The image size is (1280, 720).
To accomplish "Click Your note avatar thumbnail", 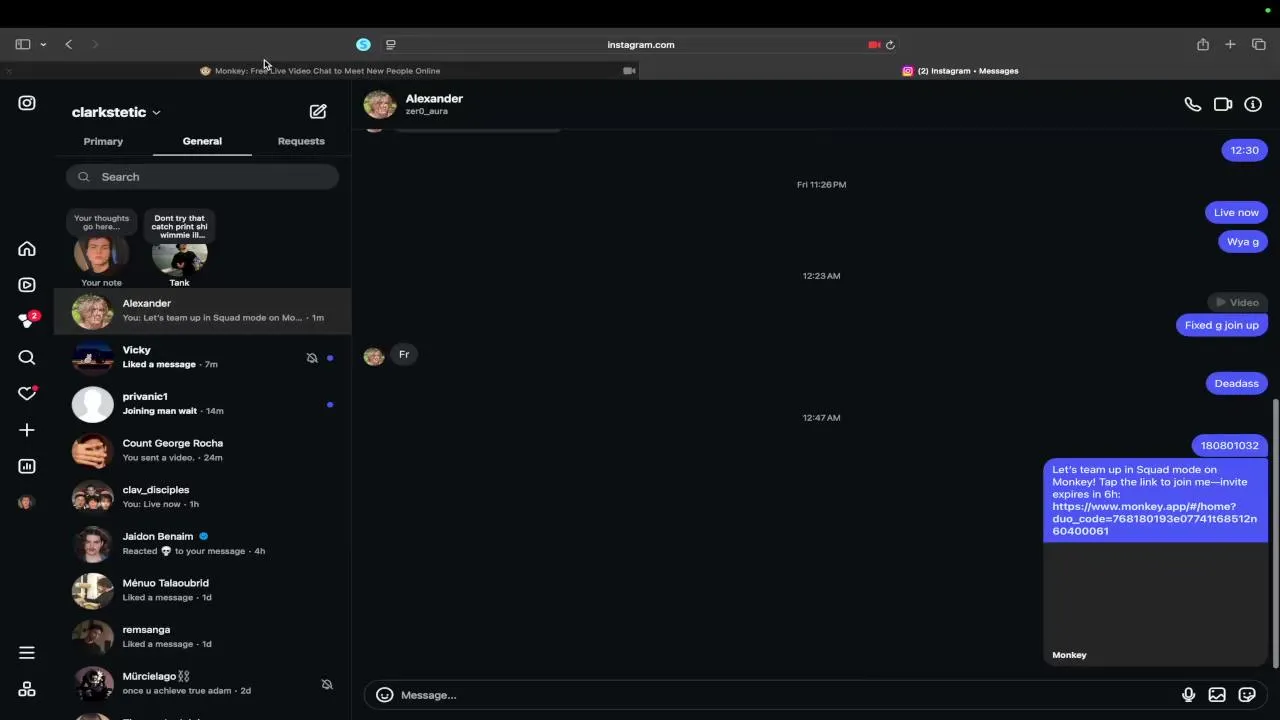I will point(101,254).
